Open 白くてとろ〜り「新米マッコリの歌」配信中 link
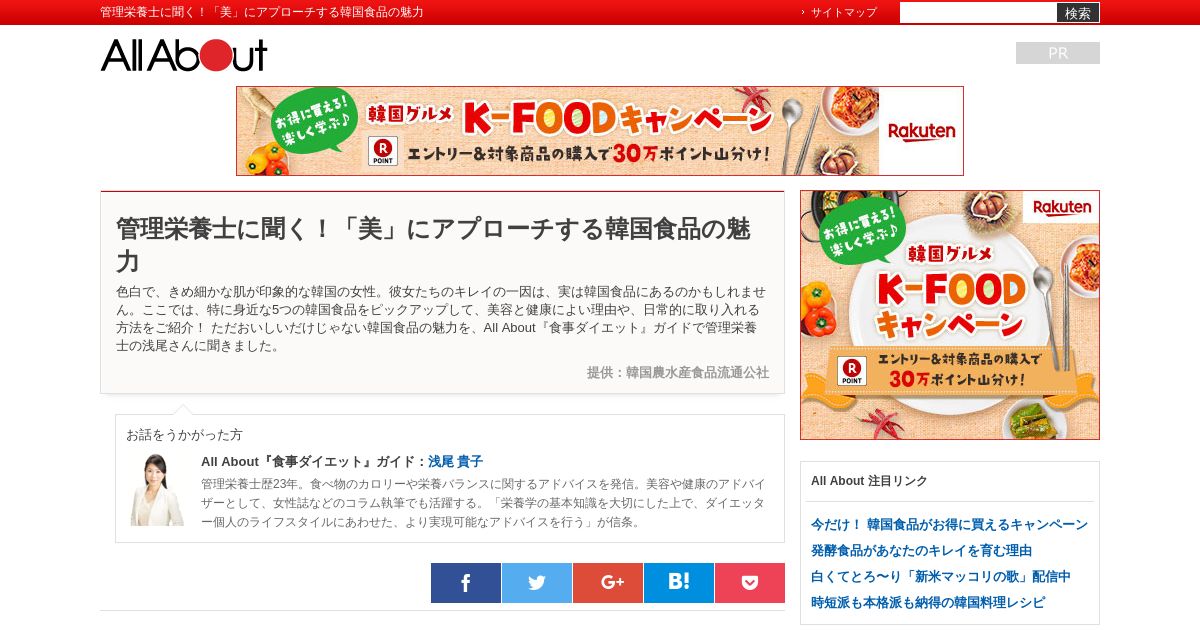Viewport: 1200px width, 630px height. click(941, 577)
